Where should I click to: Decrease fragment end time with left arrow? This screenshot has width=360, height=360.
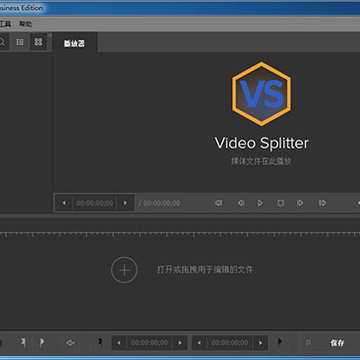tap(199, 343)
